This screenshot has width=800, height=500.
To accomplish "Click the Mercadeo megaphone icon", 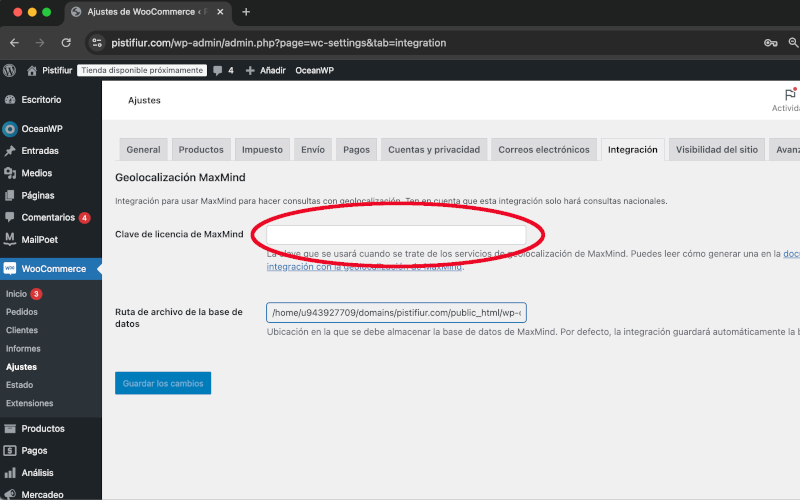I will pos(10,494).
